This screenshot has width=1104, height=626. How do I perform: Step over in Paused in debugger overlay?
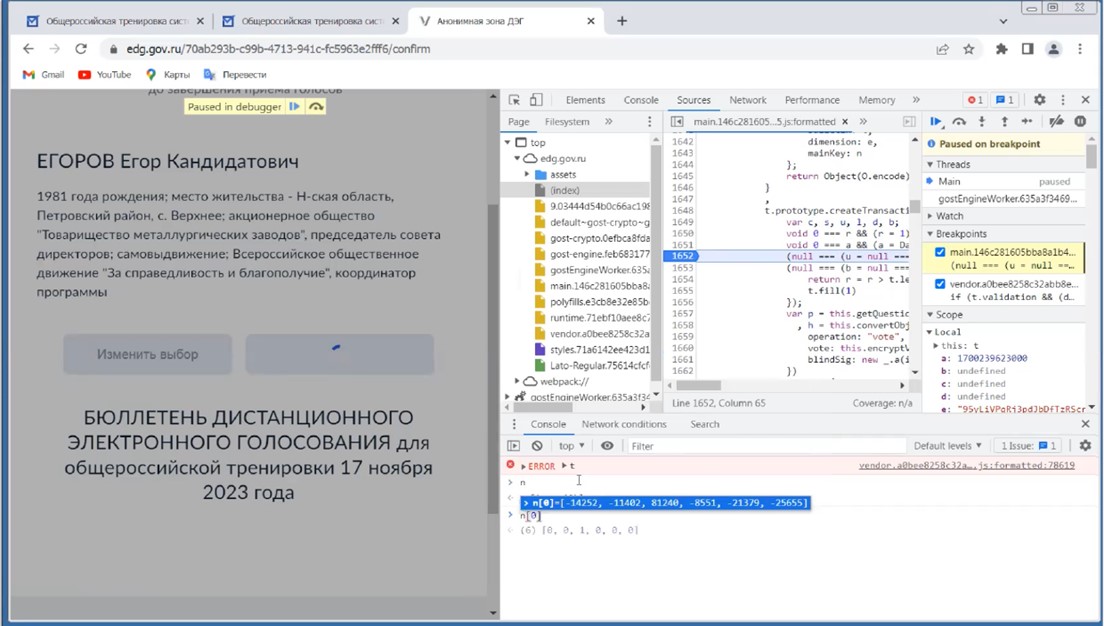pos(316,106)
